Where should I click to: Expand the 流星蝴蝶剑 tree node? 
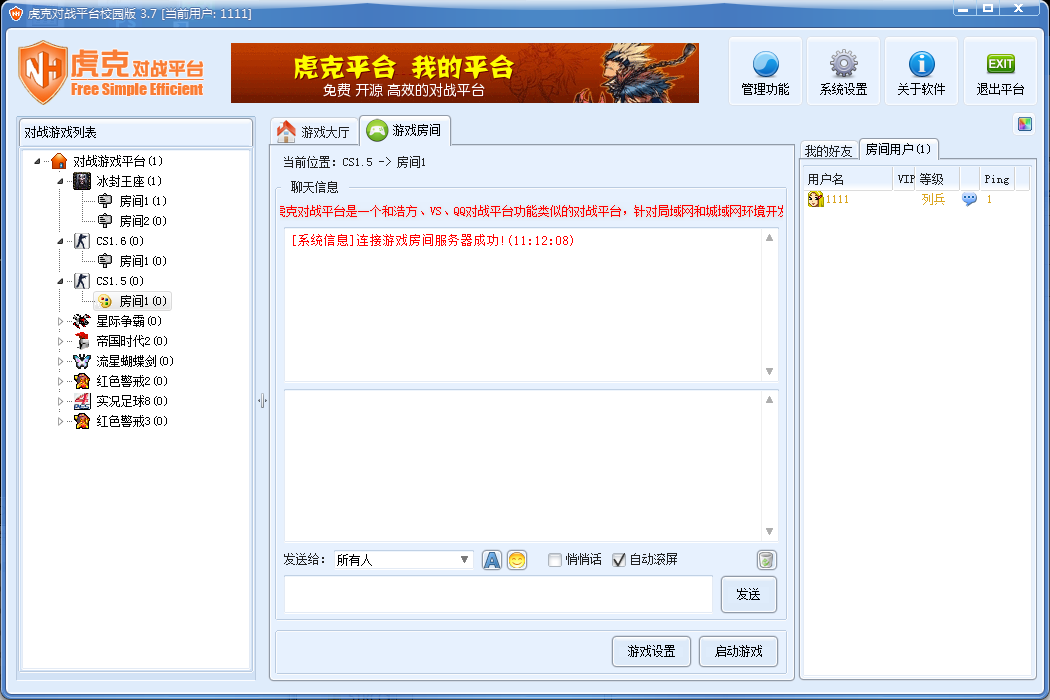pyautogui.click(x=60, y=362)
